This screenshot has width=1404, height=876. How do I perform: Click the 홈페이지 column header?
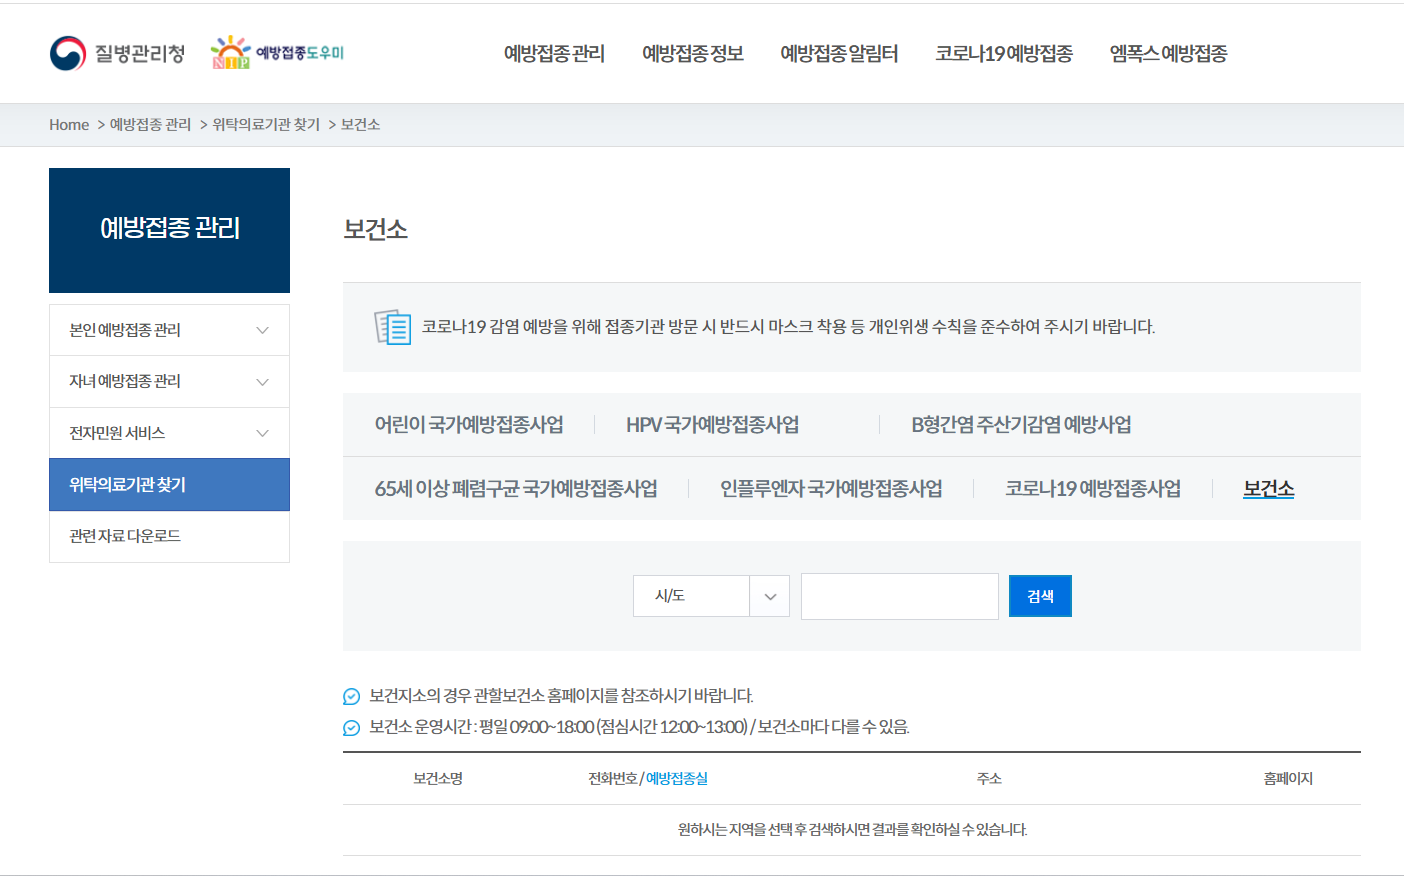coord(1288,779)
